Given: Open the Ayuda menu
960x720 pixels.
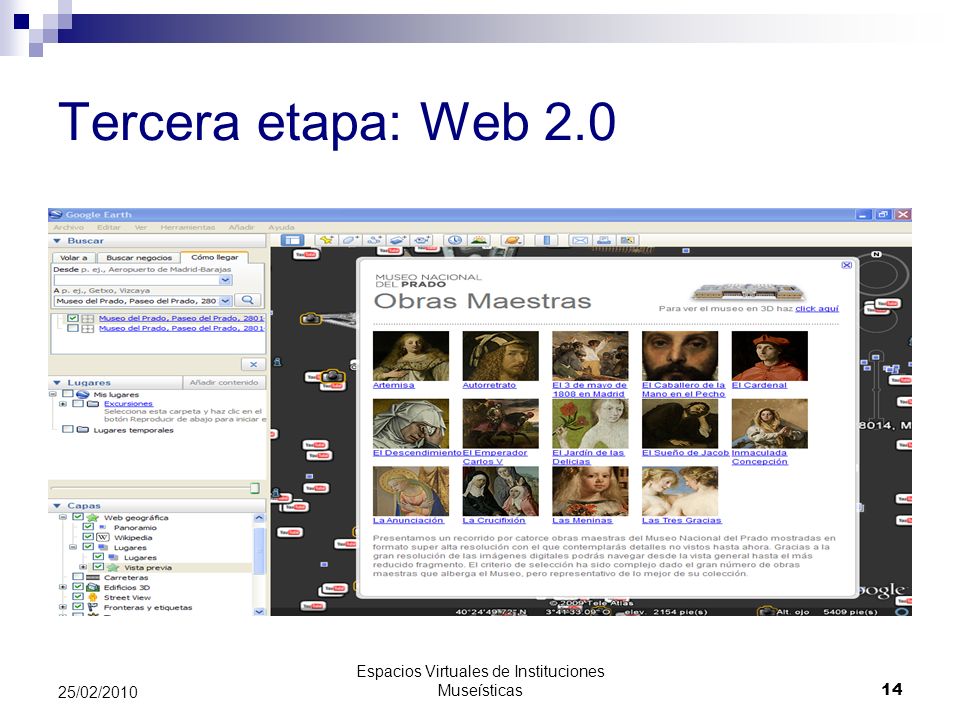Looking at the screenshot, I should pyautogui.click(x=281, y=227).
